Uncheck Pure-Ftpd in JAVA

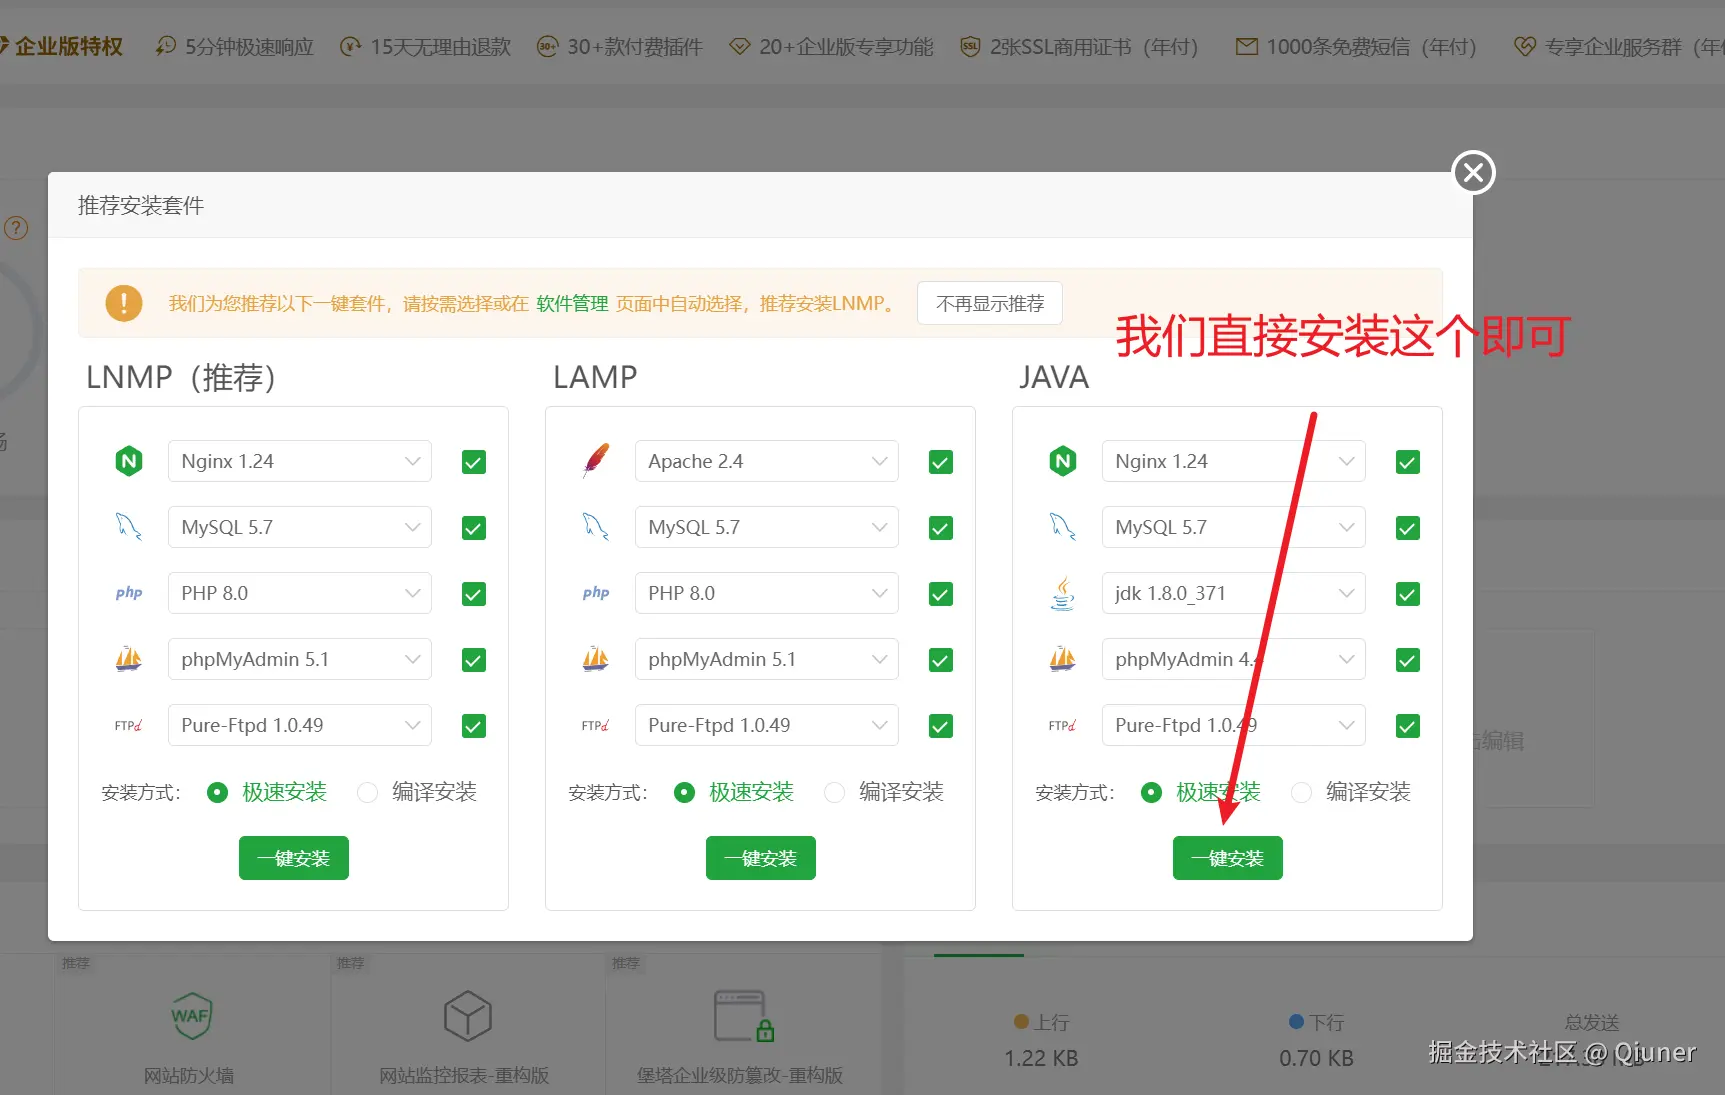[x=1408, y=726]
